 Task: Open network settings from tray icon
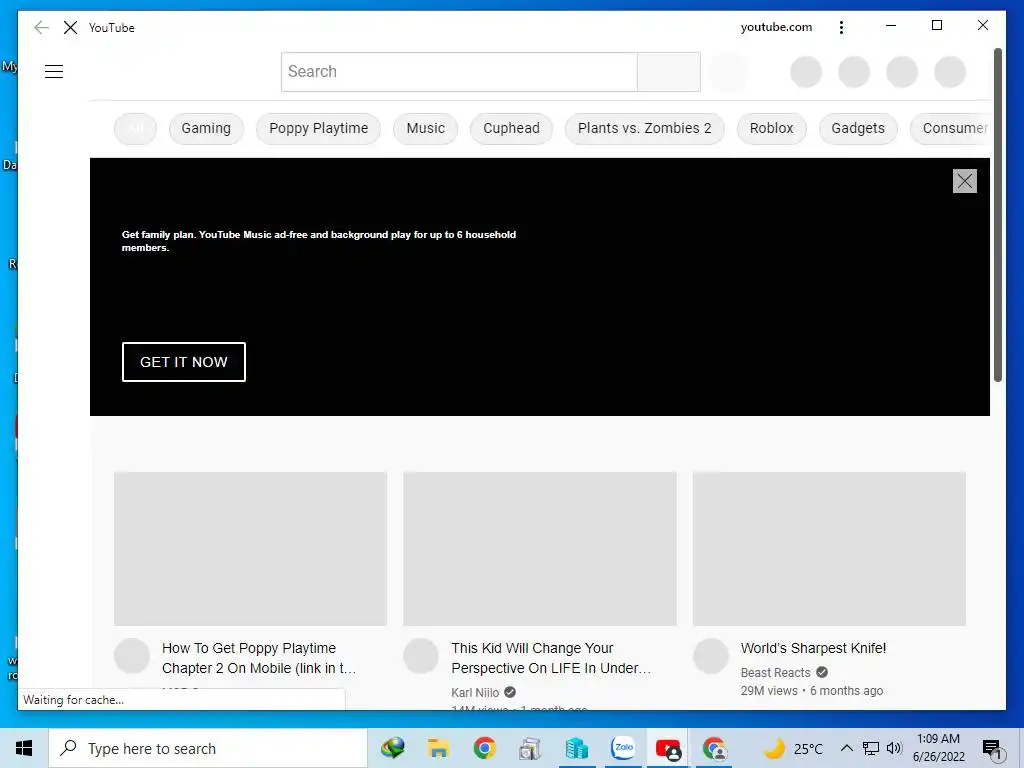click(x=871, y=748)
